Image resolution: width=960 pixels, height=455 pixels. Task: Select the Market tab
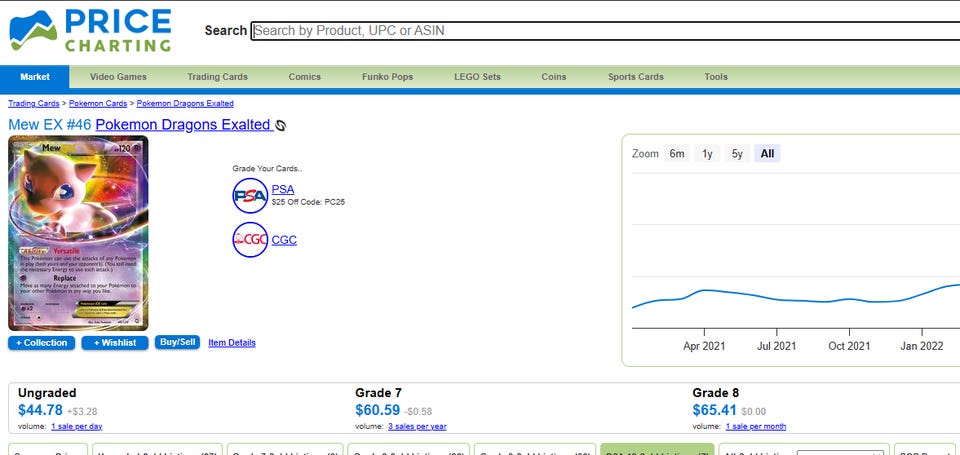35,77
